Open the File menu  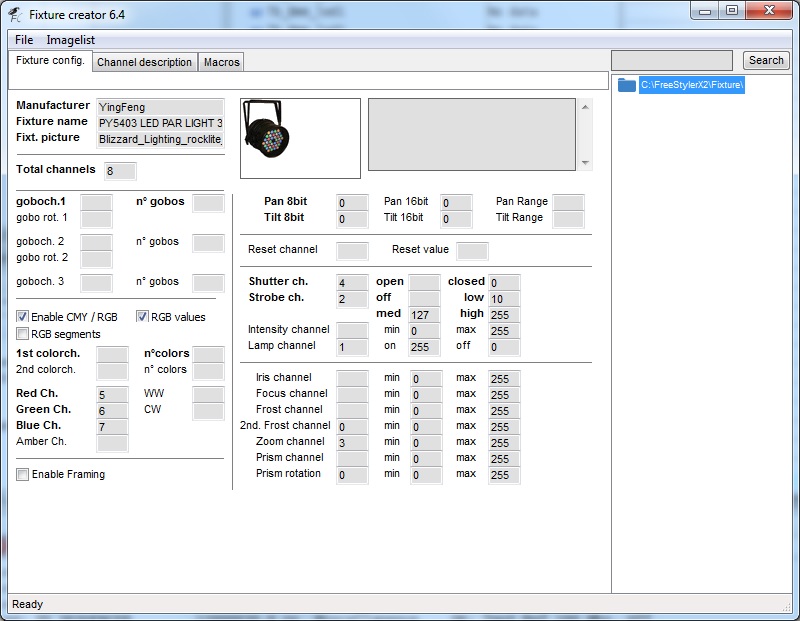[24, 40]
